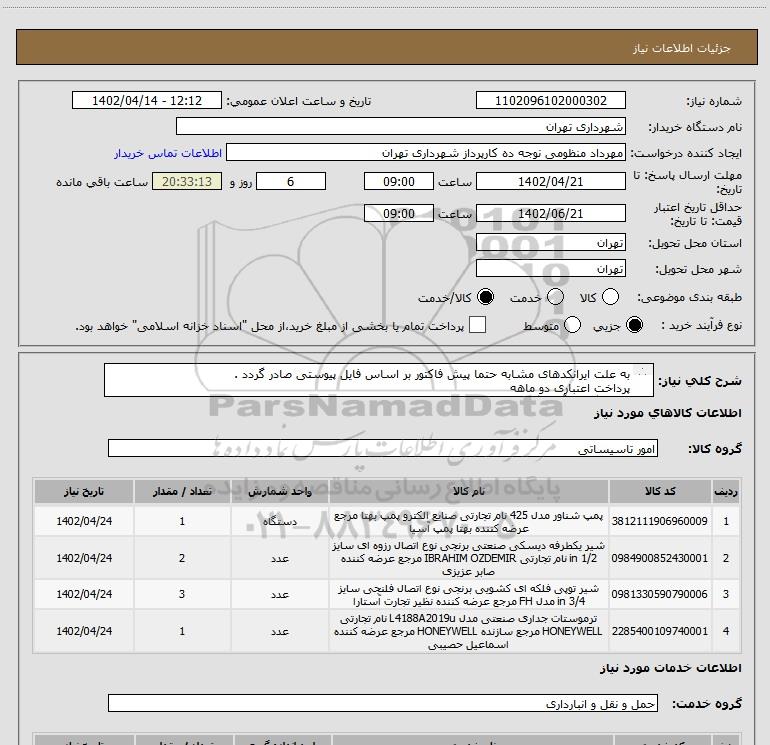This screenshot has height=745, width=770.
Task: Select the 'خدمت' radio button
Action: 555,297
